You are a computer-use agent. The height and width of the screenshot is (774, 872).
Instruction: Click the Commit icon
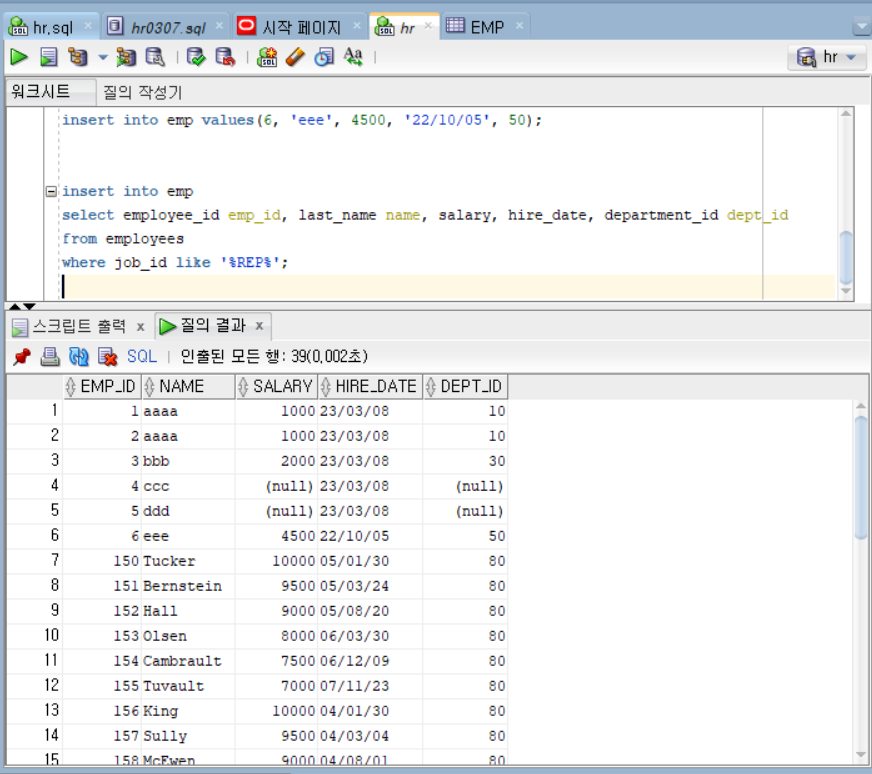(196, 57)
